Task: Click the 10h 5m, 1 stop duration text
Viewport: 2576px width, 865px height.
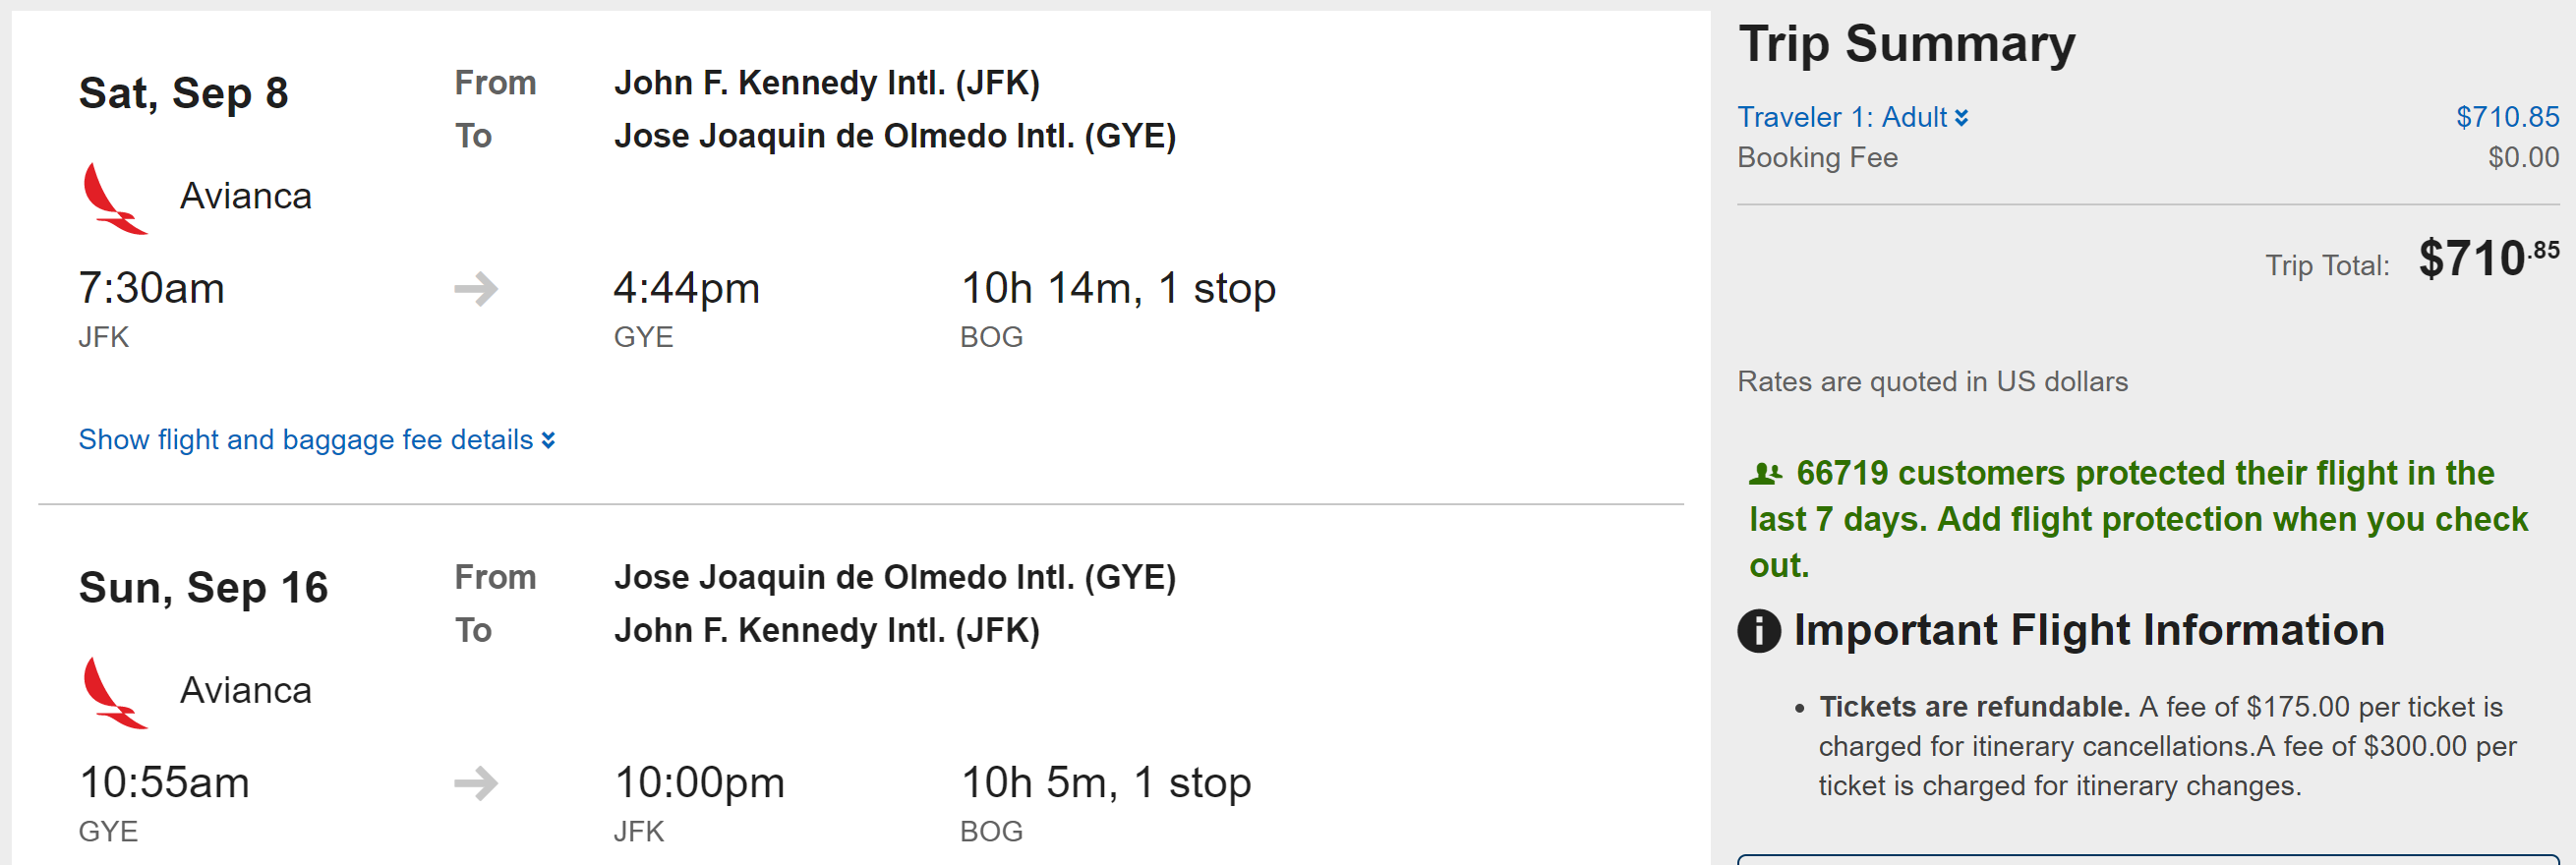Action: tap(1106, 783)
